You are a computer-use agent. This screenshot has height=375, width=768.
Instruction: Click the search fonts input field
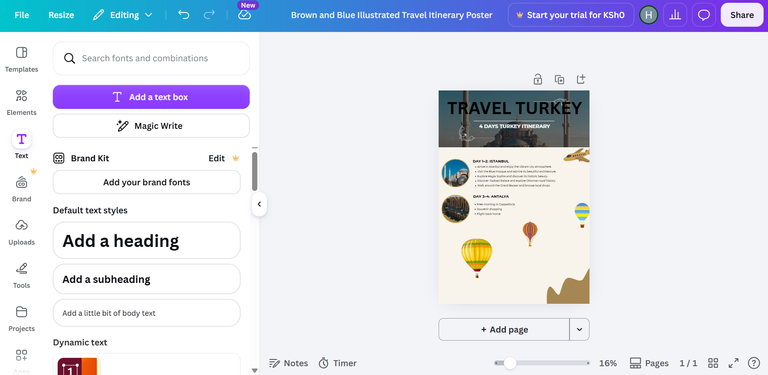point(151,58)
